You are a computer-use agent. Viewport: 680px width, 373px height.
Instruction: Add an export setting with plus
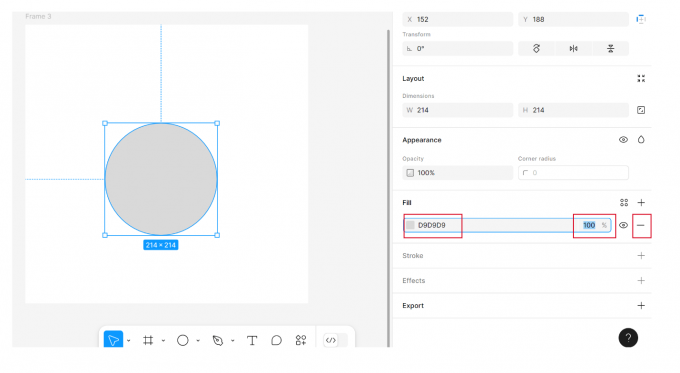tap(641, 306)
